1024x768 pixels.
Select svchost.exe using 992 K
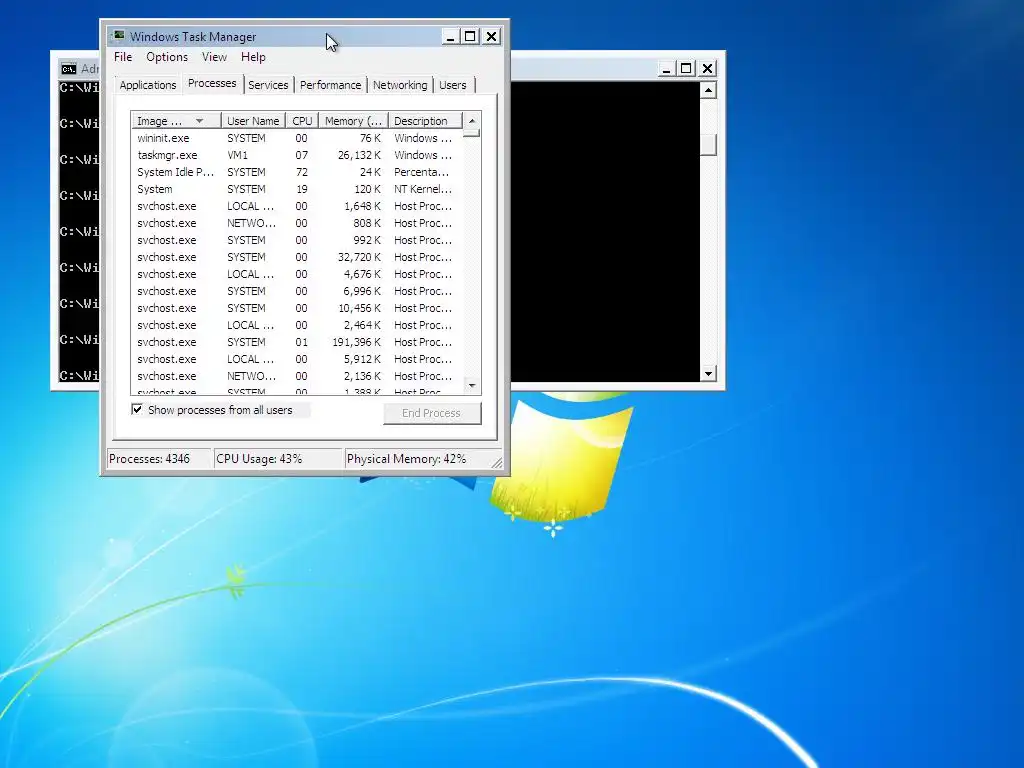pyautogui.click(x=297, y=240)
